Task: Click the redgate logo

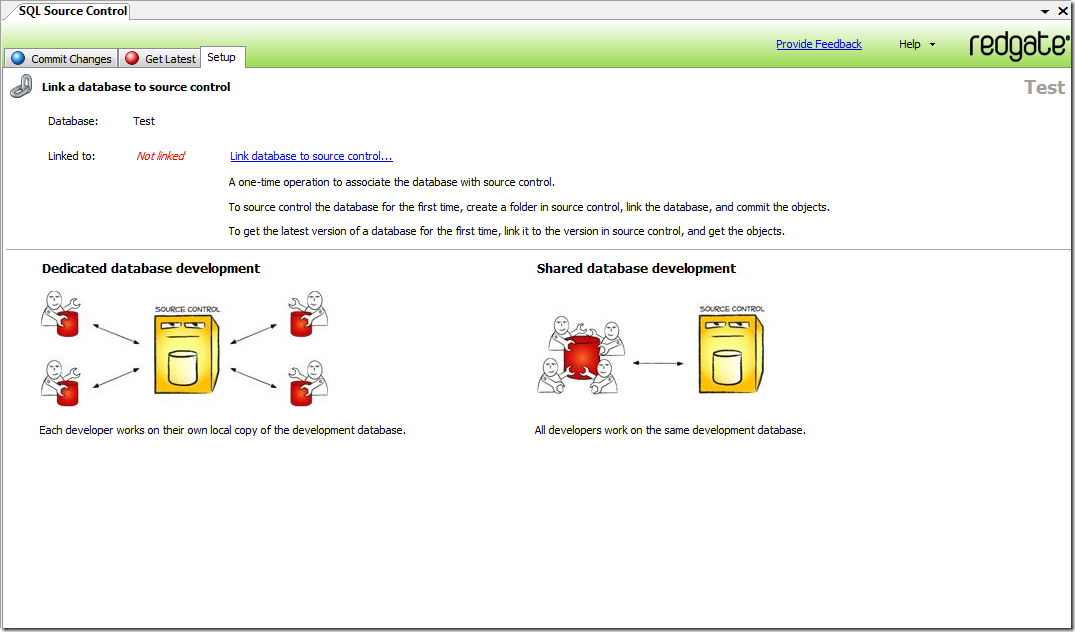Action: tap(1019, 45)
